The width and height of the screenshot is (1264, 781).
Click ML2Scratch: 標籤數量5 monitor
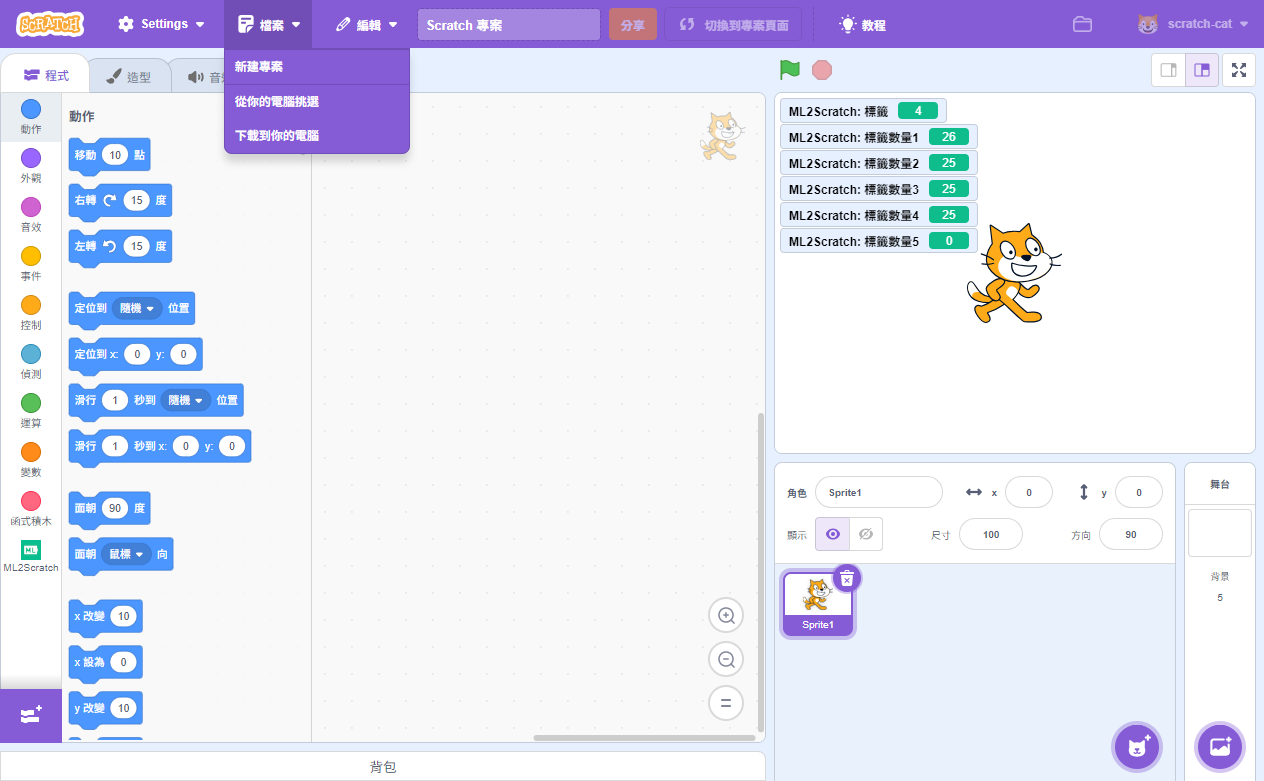(879, 241)
